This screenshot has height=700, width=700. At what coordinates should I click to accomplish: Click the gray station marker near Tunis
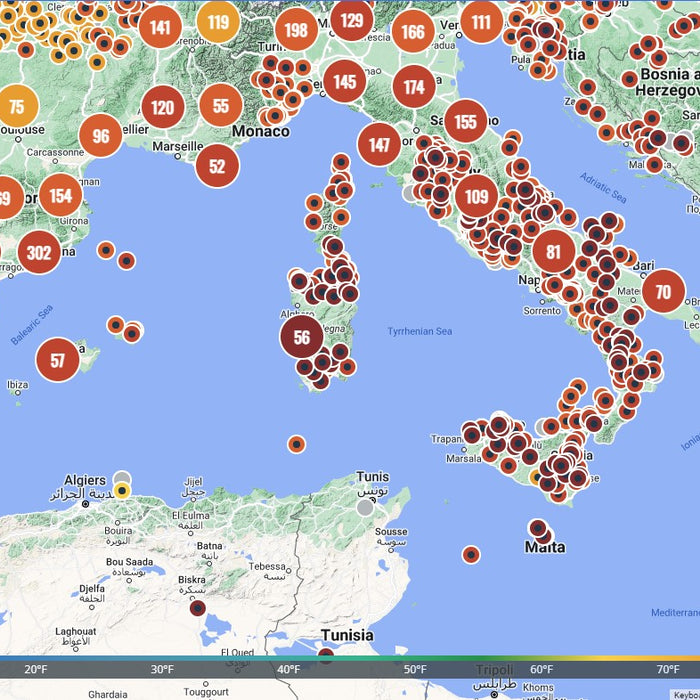(366, 507)
